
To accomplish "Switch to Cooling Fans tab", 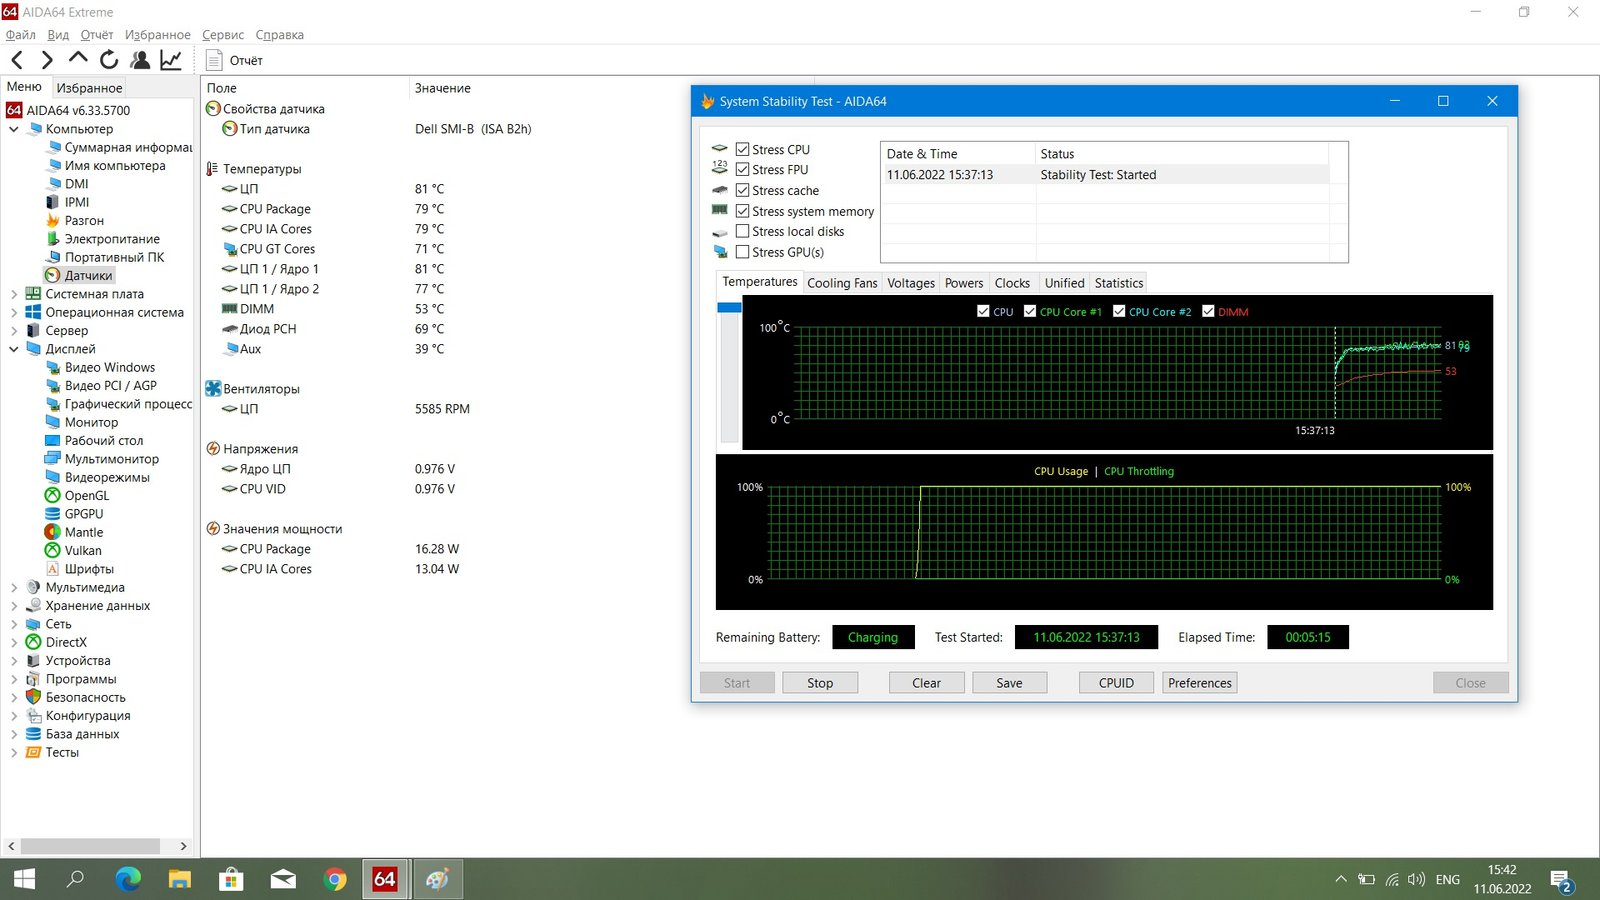I will coord(842,283).
